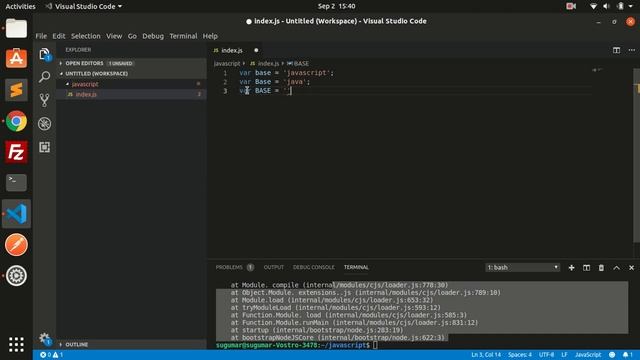
Task: Switch to the Problems panel tab
Action: [235, 267]
